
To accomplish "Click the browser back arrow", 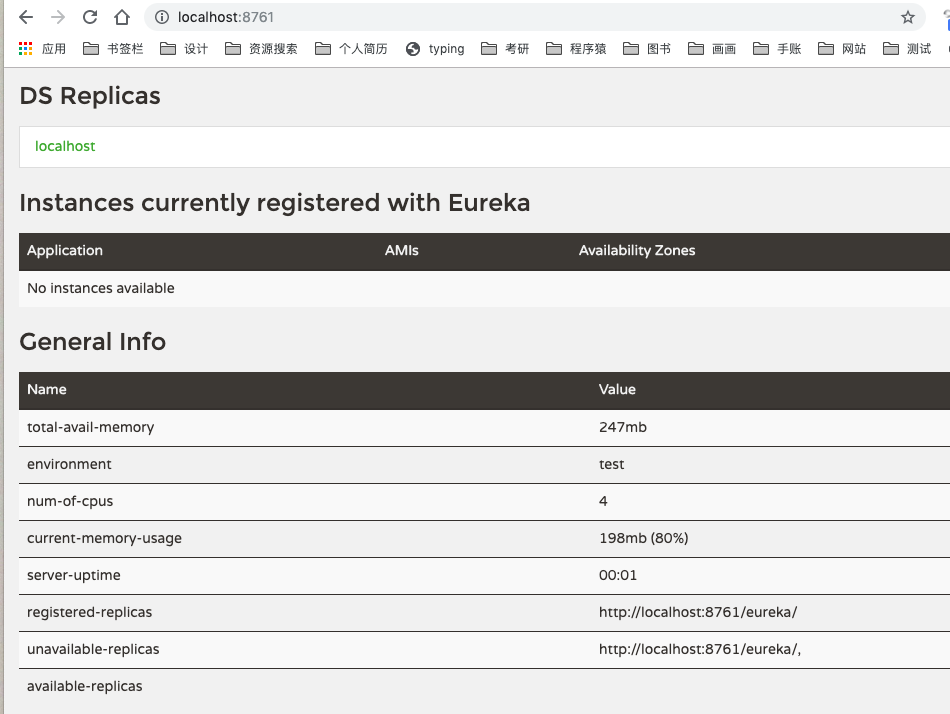I will click(26, 17).
